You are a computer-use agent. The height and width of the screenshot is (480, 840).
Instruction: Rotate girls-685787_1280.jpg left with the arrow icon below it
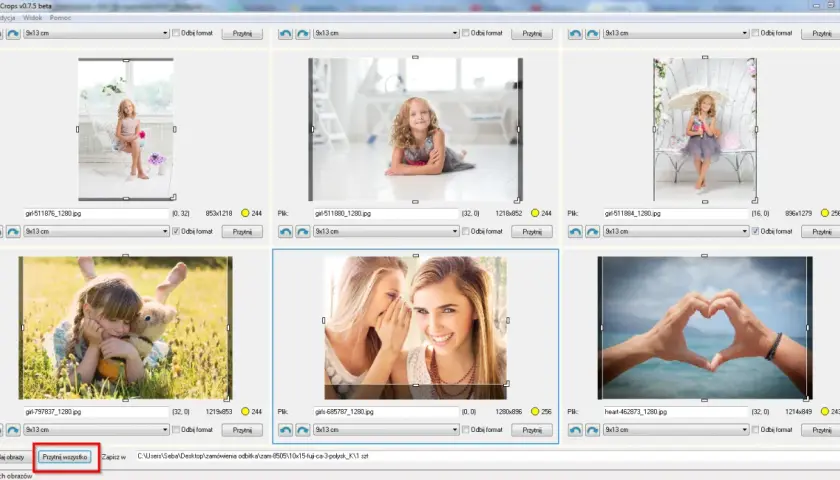(286, 430)
